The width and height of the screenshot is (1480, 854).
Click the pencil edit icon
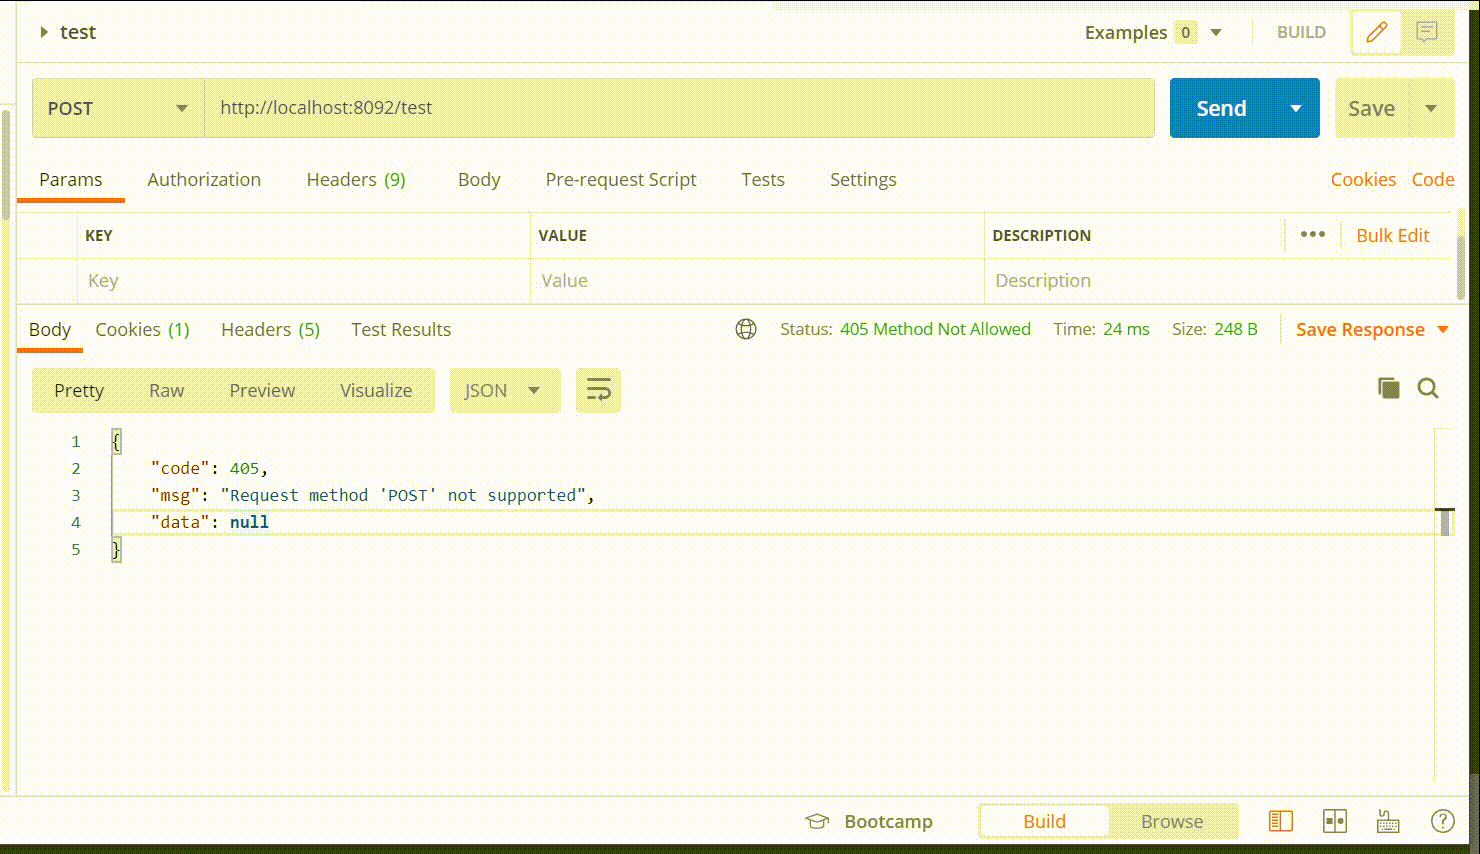[1376, 32]
